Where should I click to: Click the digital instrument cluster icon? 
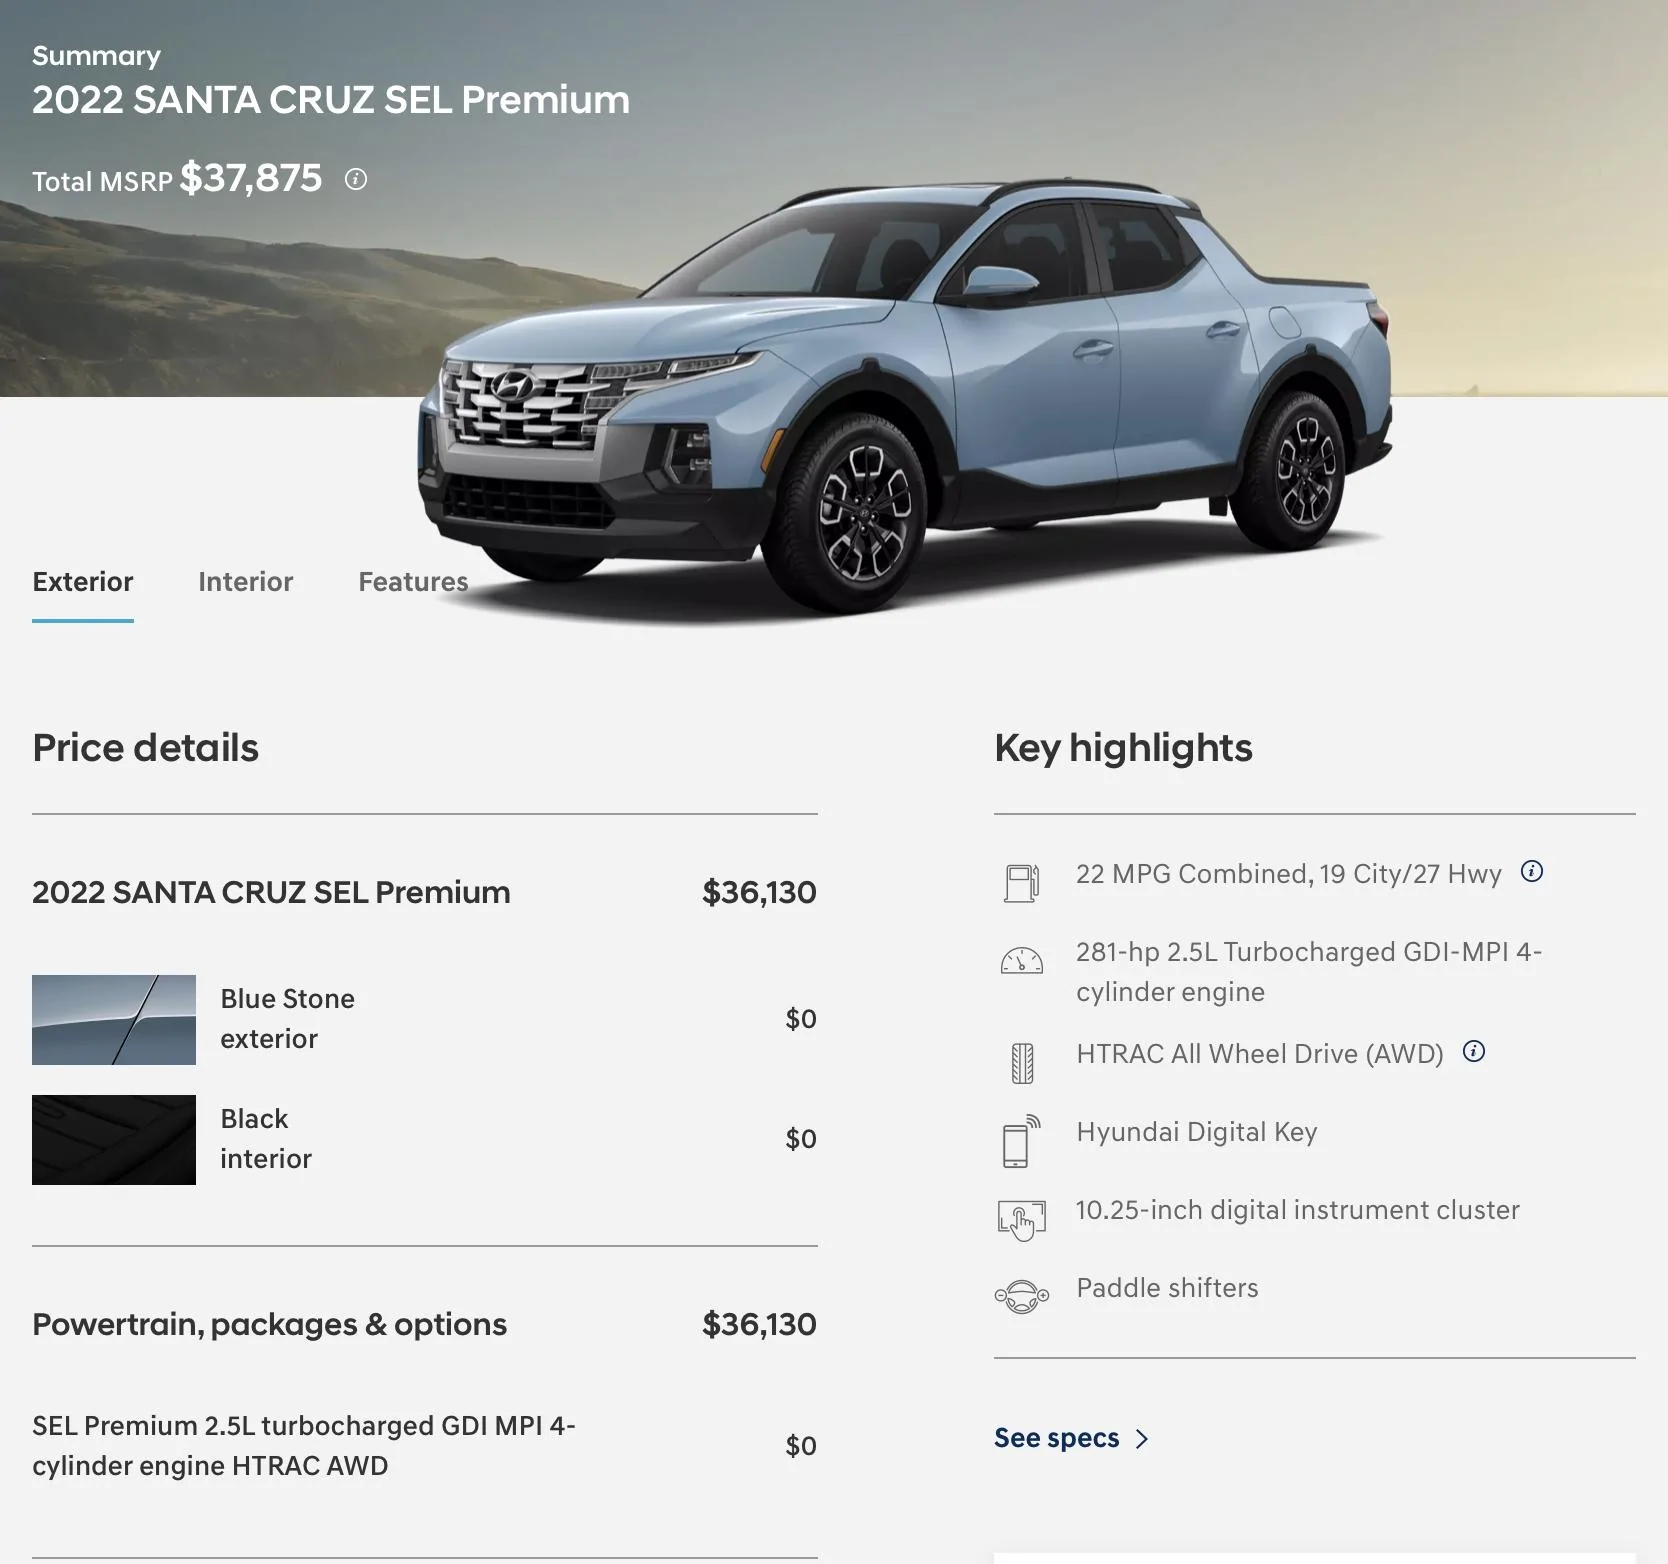point(1022,1220)
